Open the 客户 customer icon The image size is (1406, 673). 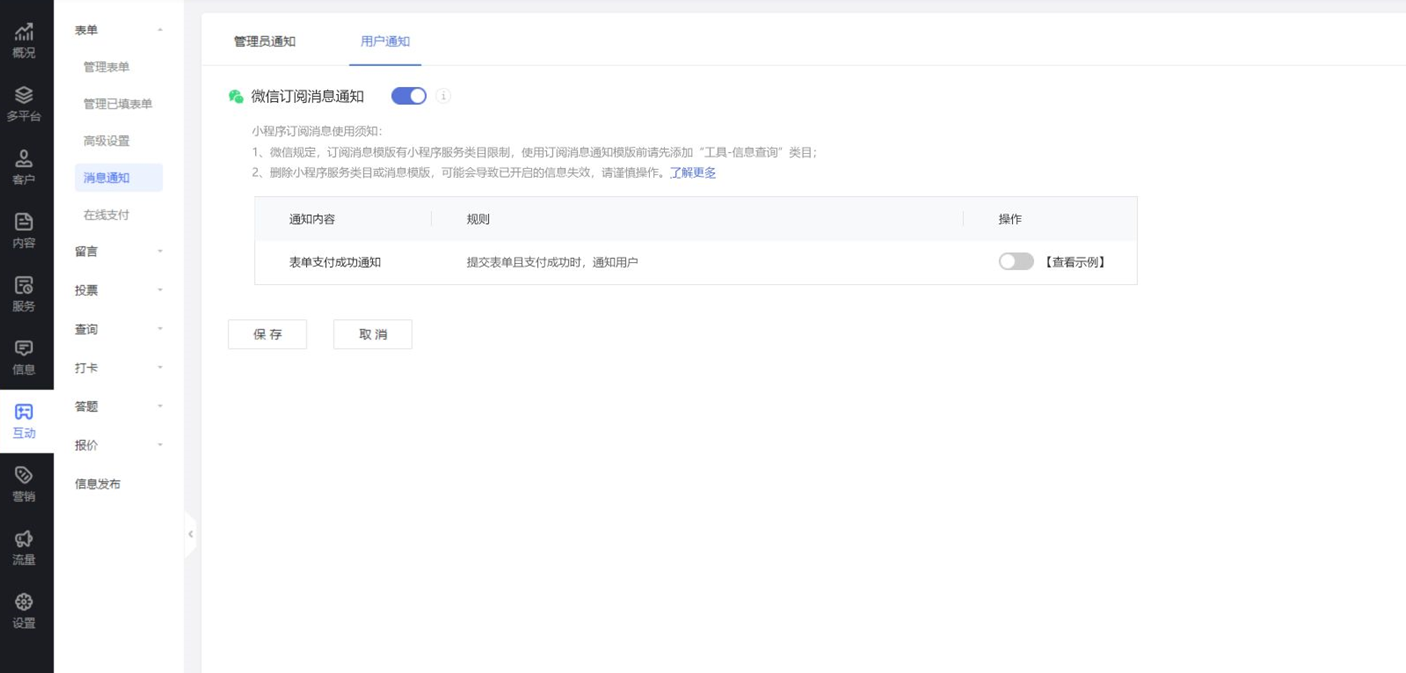(x=24, y=160)
